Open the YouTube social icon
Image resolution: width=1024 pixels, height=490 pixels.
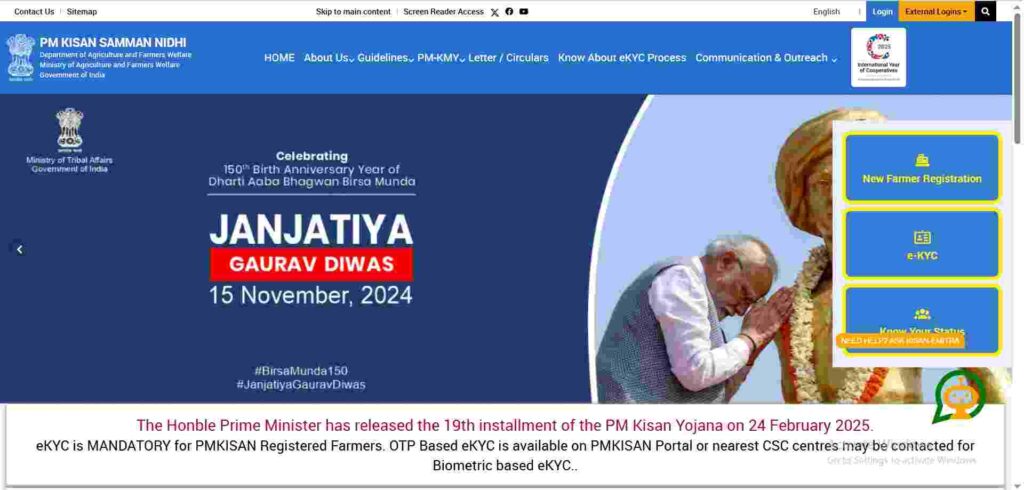[x=524, y=11]
